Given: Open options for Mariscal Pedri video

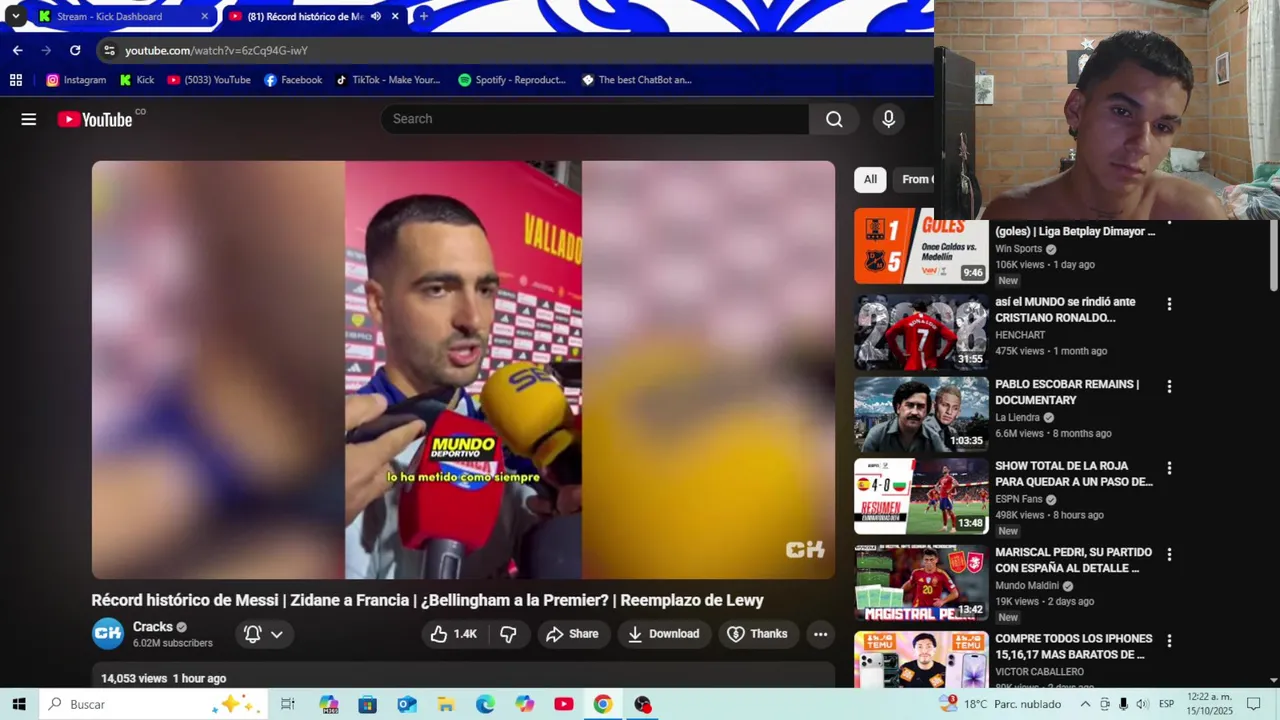Looking at the screenshot, I should 1169,554.
